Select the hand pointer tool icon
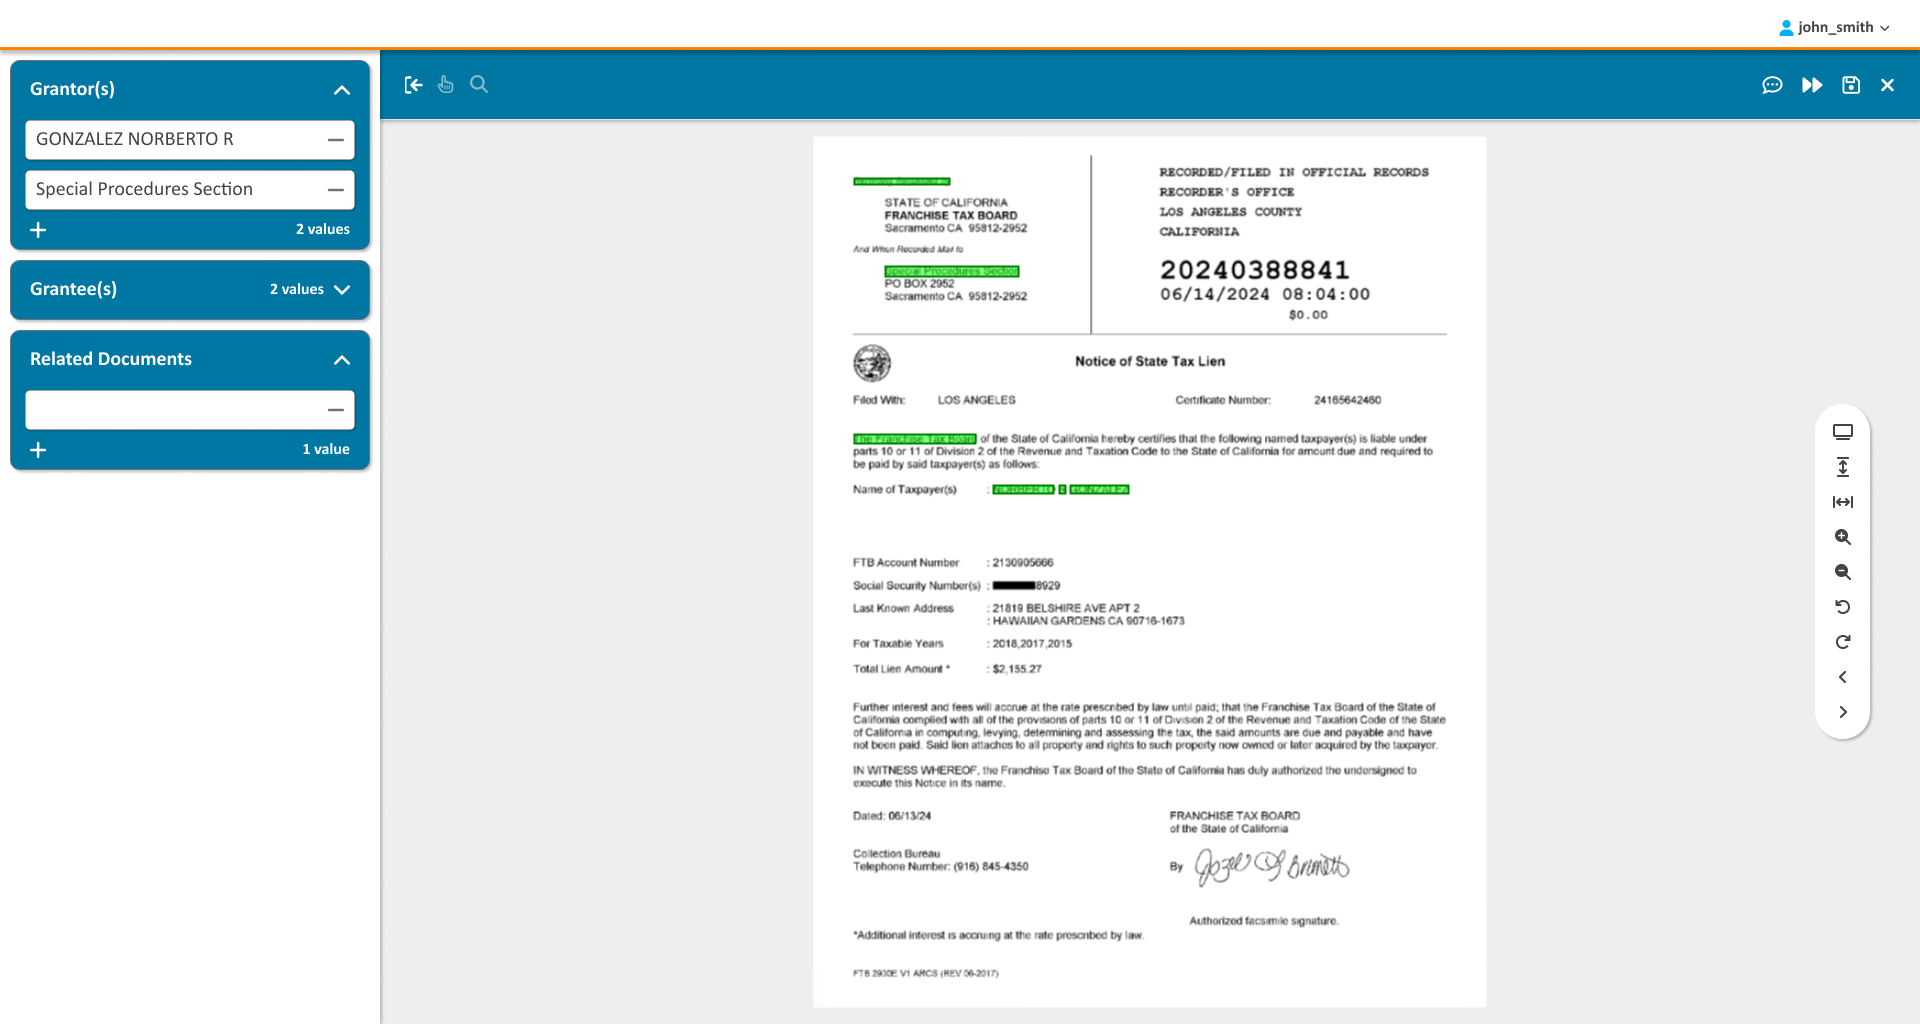Screen dimensions: 1920x1024 [446, 85]
